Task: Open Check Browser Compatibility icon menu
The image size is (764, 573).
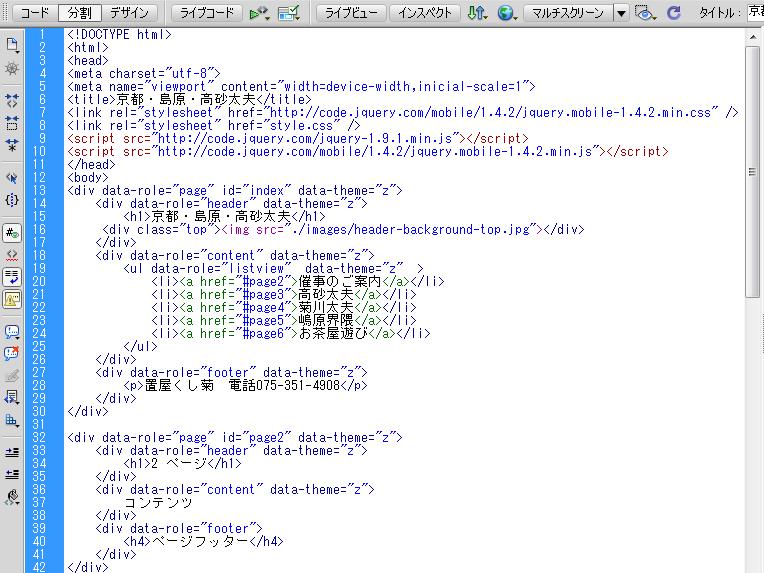Action: click(288, 13)
